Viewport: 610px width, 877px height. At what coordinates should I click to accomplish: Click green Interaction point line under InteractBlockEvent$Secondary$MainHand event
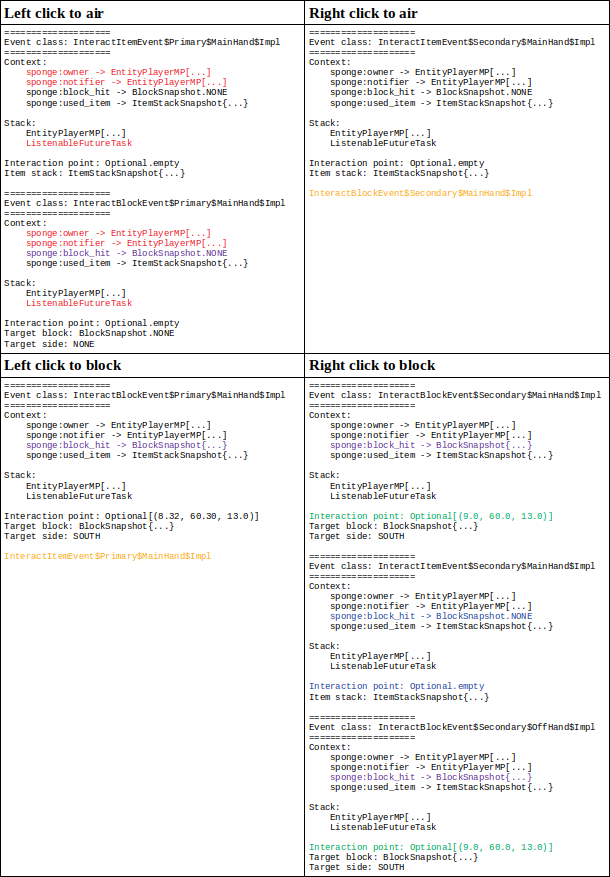(x=431, y=516)
